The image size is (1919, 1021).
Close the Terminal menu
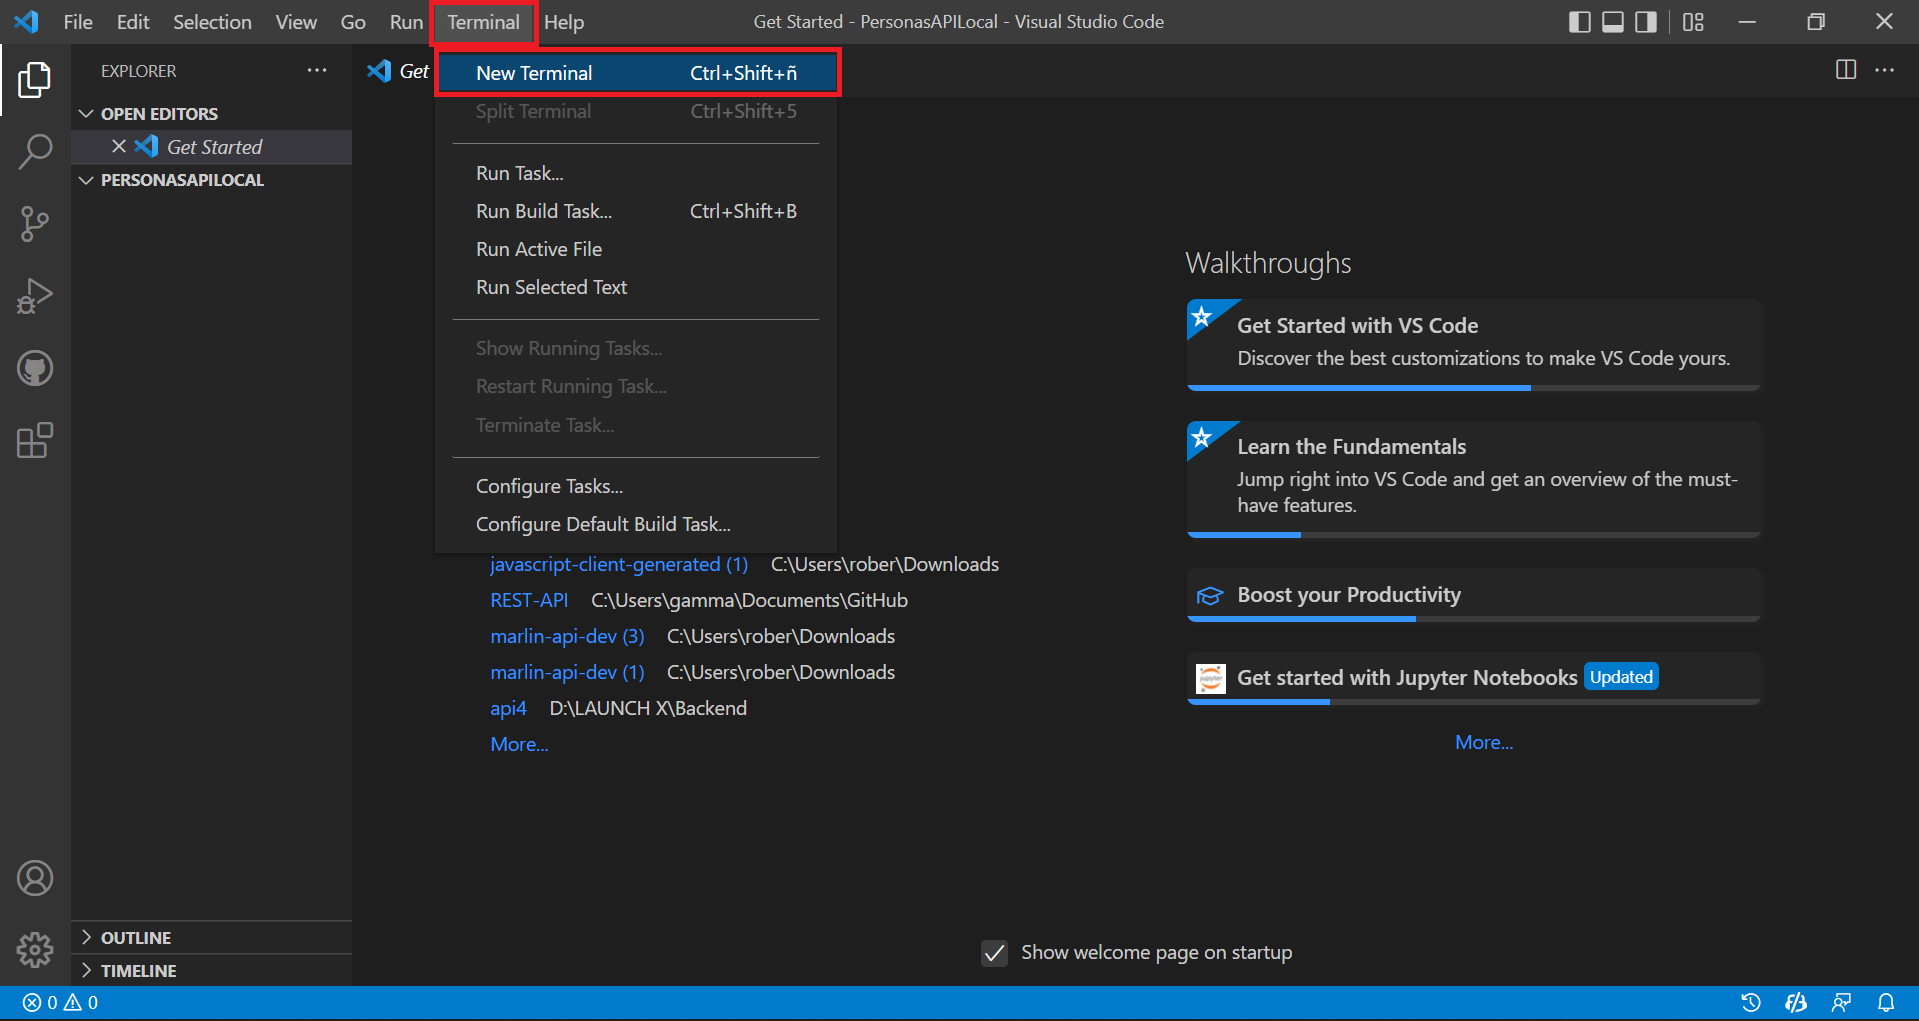[x=484, y=22]
